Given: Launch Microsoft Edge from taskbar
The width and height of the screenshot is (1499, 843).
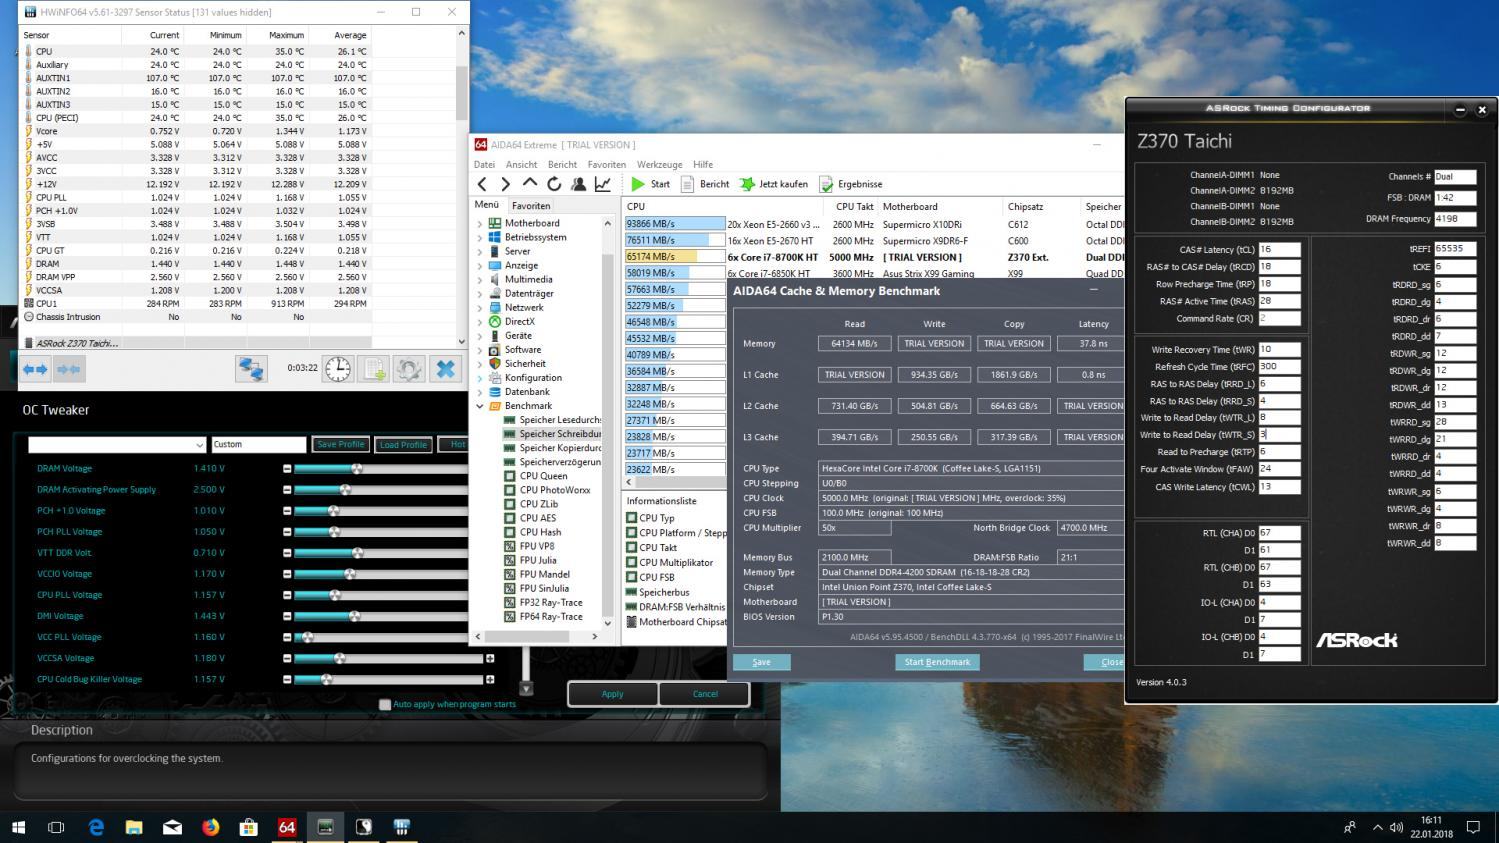Looking at the screenshot, I should point(96,827).
